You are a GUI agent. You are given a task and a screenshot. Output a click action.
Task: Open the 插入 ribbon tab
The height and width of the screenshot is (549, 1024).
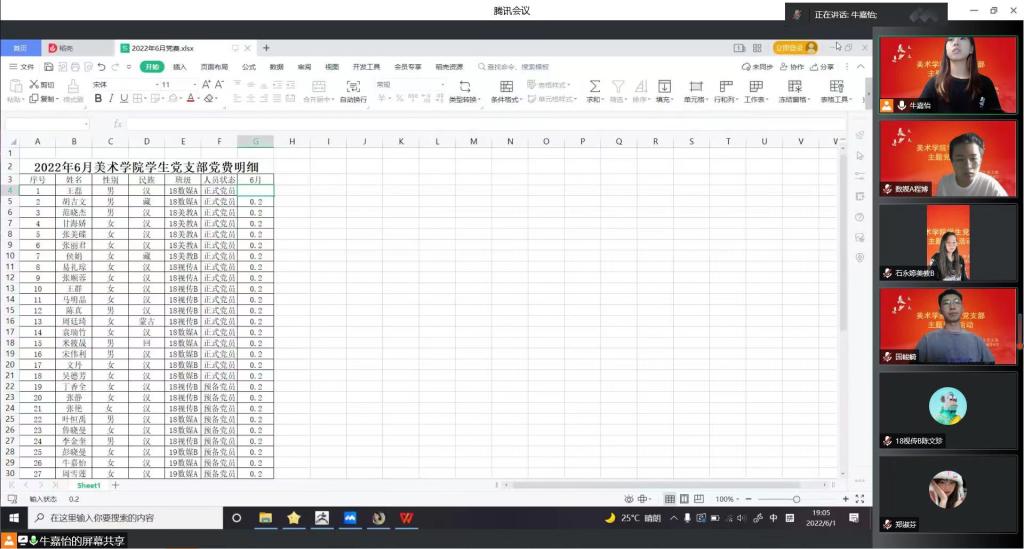[x=180, y=67]
